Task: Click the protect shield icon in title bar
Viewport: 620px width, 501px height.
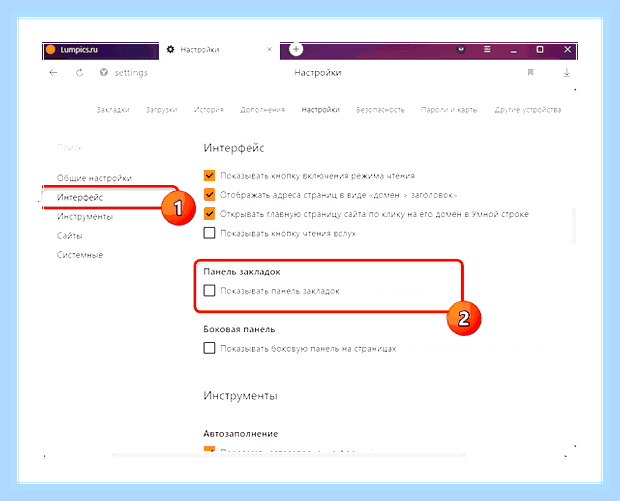Action: pos(461,49)
